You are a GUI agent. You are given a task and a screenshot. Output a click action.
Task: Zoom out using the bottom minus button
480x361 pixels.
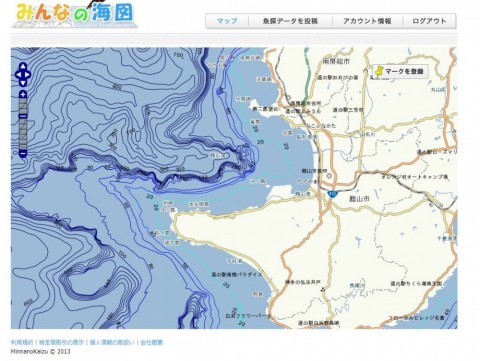[23, 153]
